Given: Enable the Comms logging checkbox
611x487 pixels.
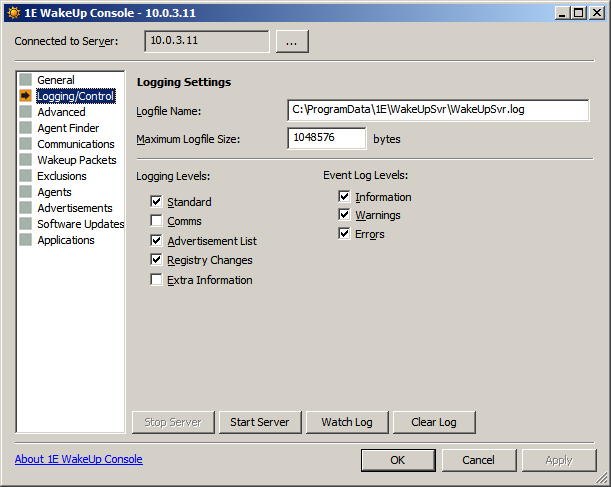Looking at the screenshot, I should [156, 221].
